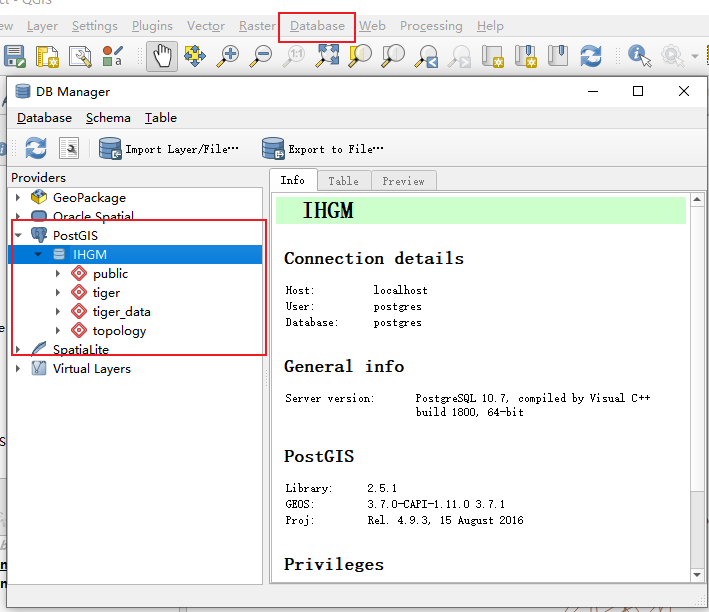709x612 pixels.
Task: Click Zoom Last icon
Action: click(426, 56)
